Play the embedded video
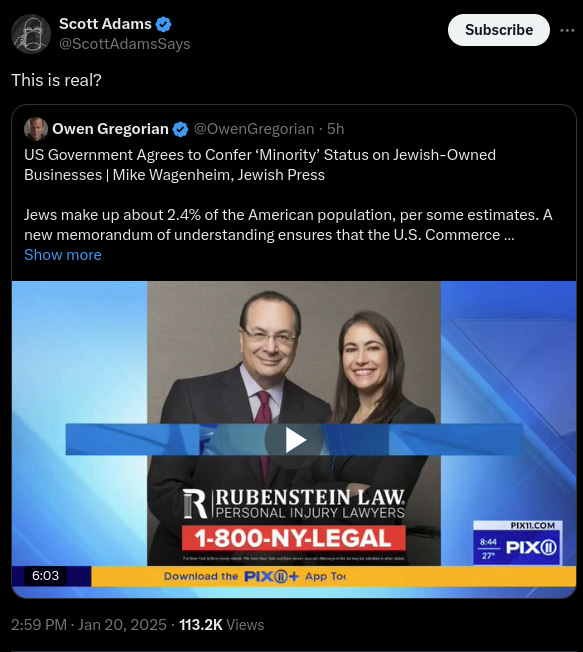The image size is (583, 652). tap(294, 440)
